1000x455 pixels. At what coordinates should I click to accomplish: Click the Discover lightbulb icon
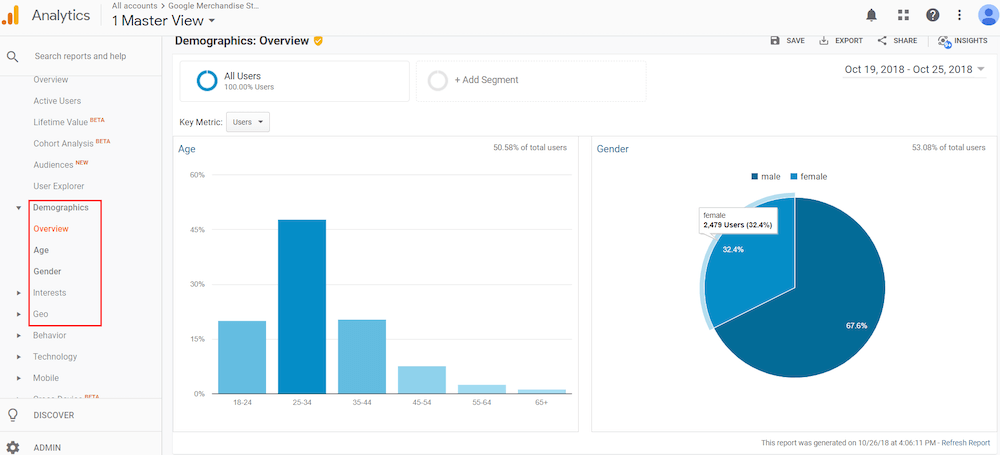[x=13, y=415]
